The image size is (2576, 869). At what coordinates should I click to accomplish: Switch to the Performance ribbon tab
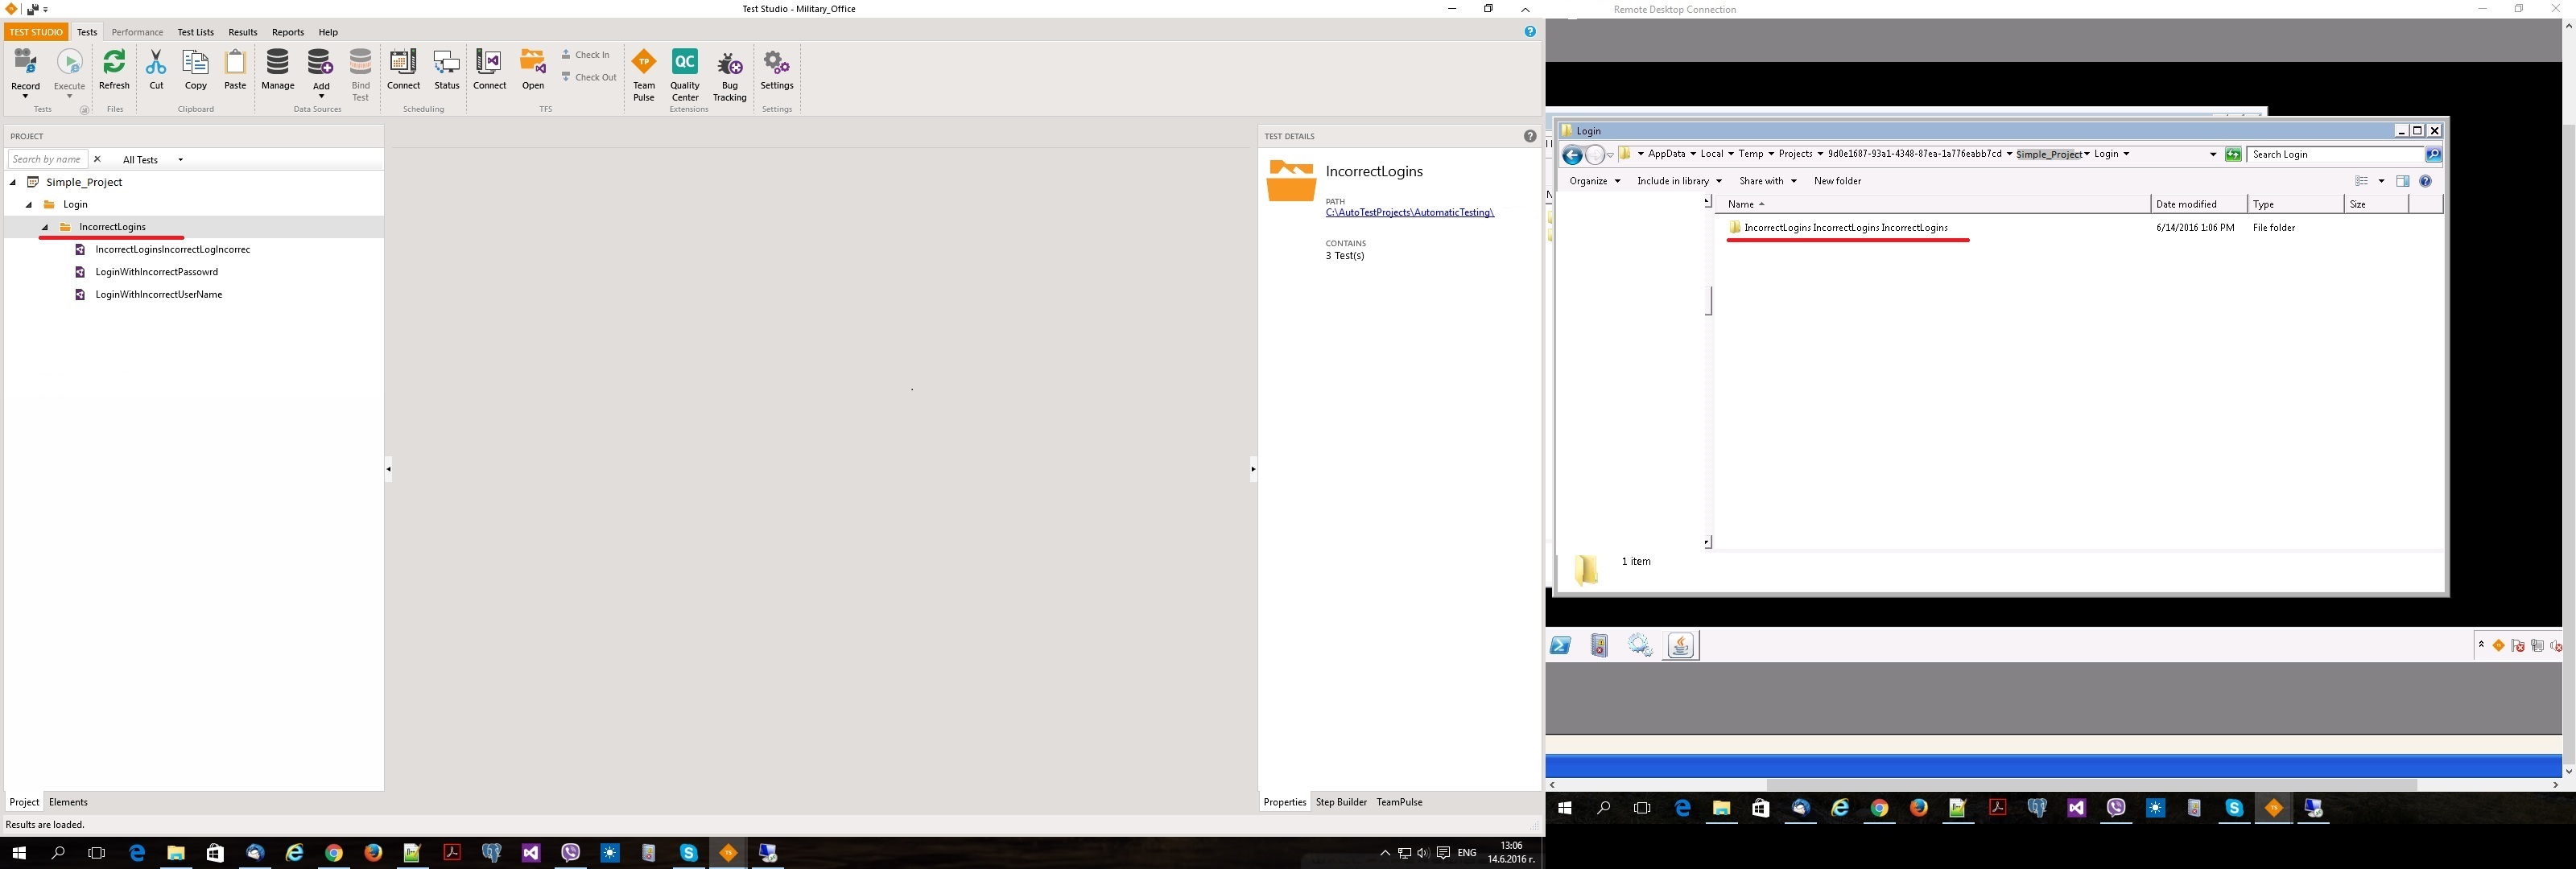(x=137, y=32)
